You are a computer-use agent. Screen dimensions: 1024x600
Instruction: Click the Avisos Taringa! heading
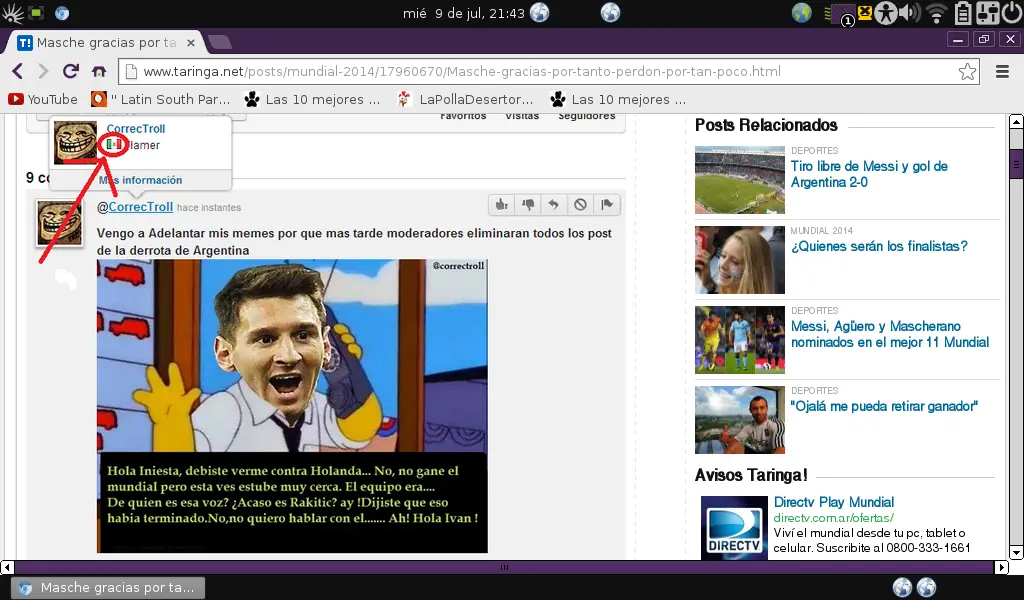coord(751,475)
